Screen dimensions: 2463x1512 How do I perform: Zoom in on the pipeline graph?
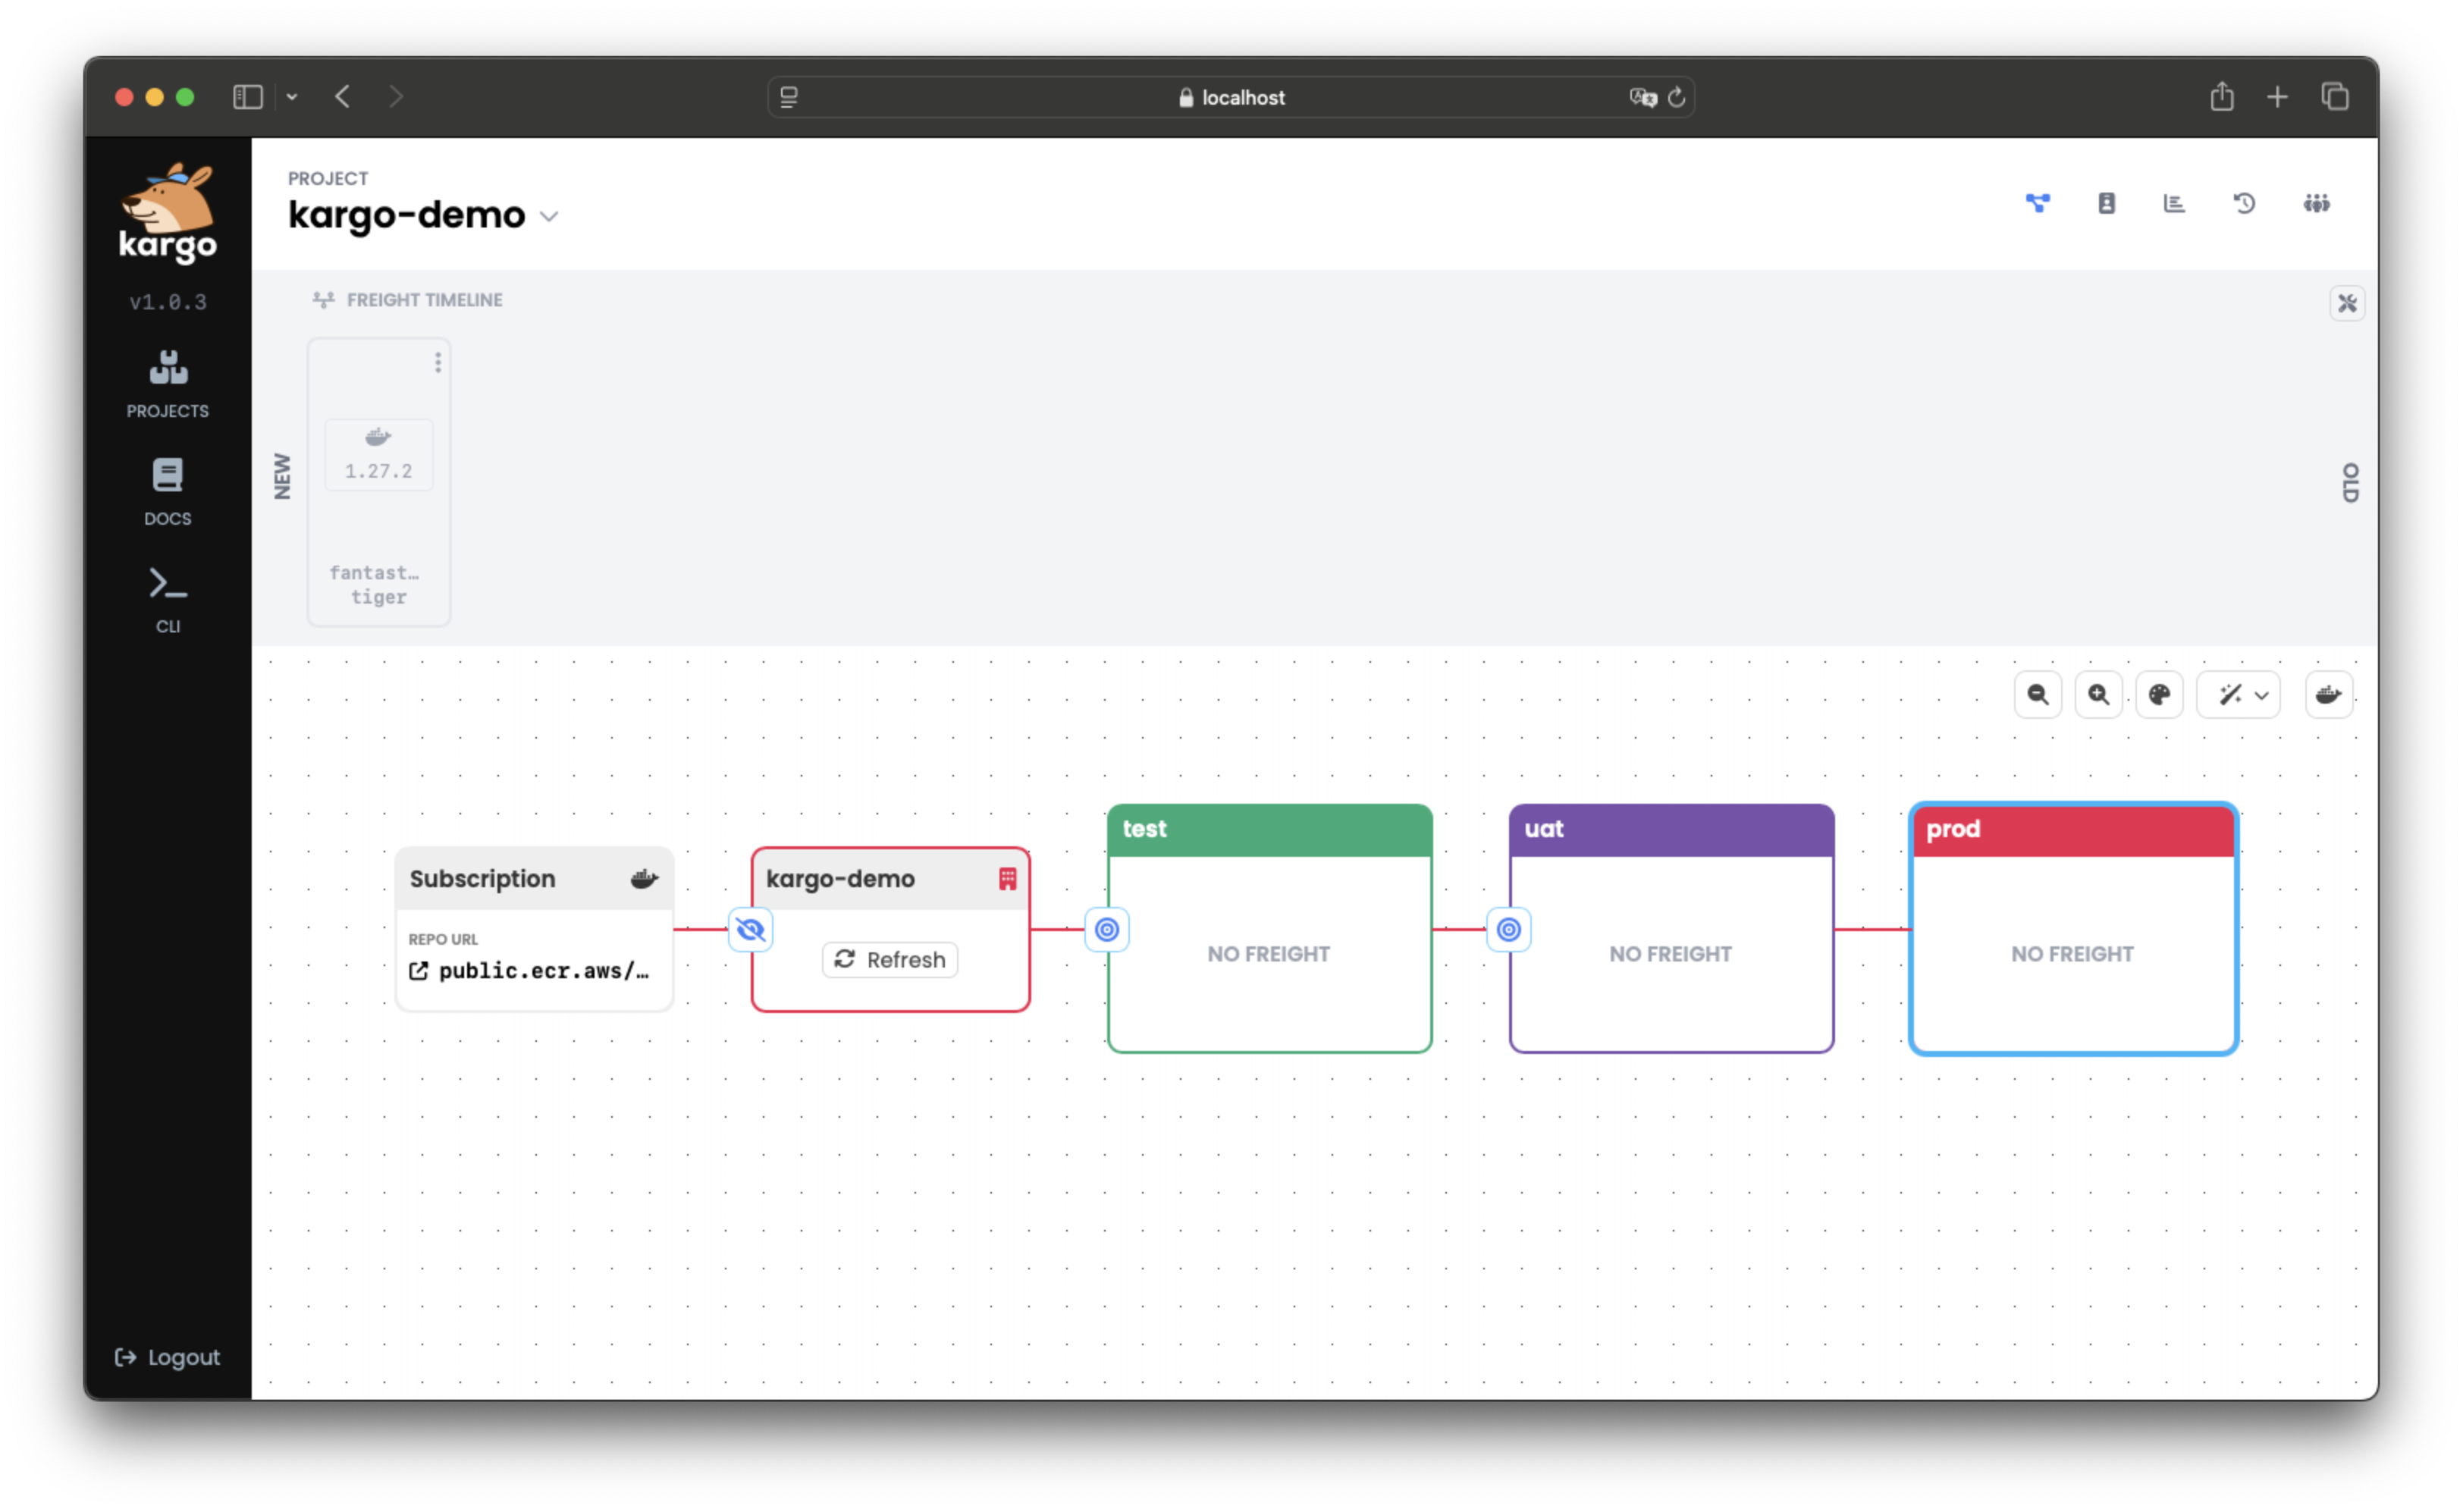point(2099,694)
